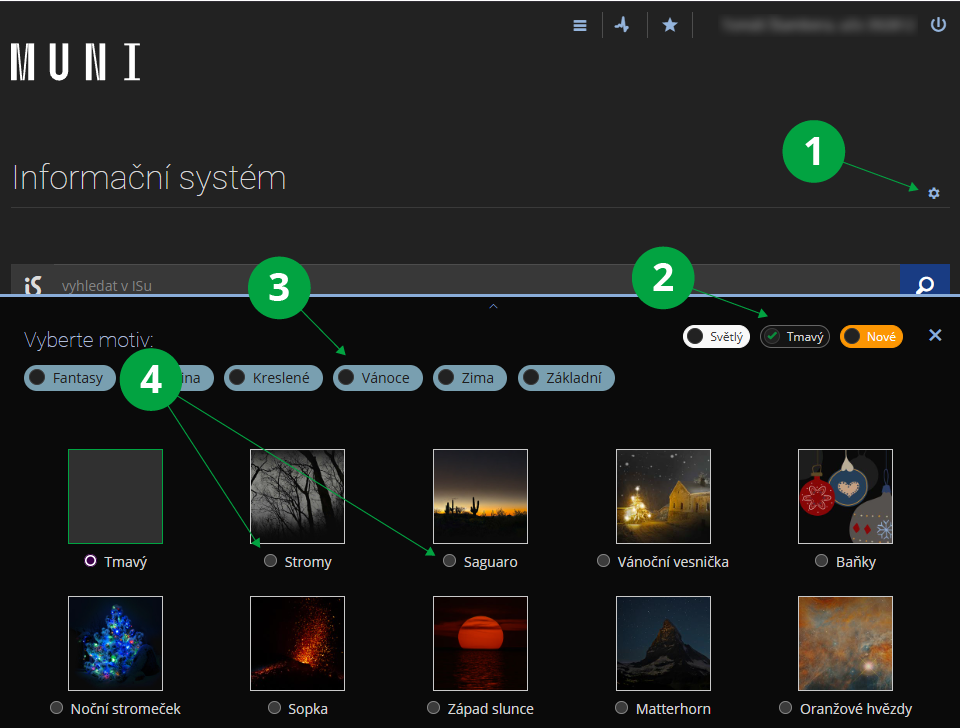
Task: Click the Baňky ornaments thumbnail
Action: click(845, 496)
